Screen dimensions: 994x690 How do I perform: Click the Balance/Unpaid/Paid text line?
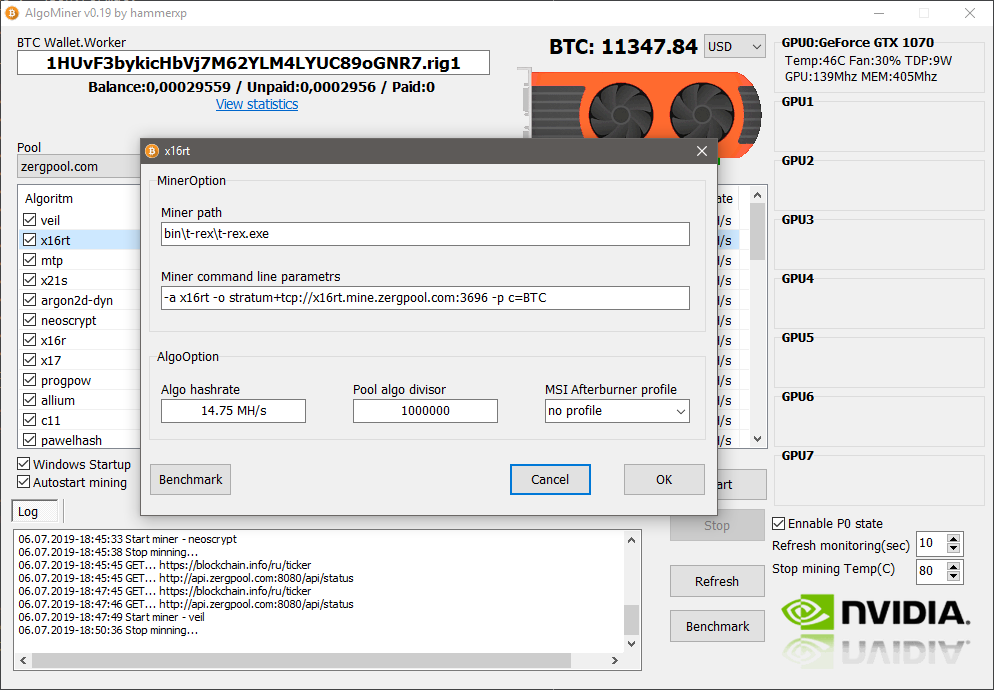[x=261, y=87]
